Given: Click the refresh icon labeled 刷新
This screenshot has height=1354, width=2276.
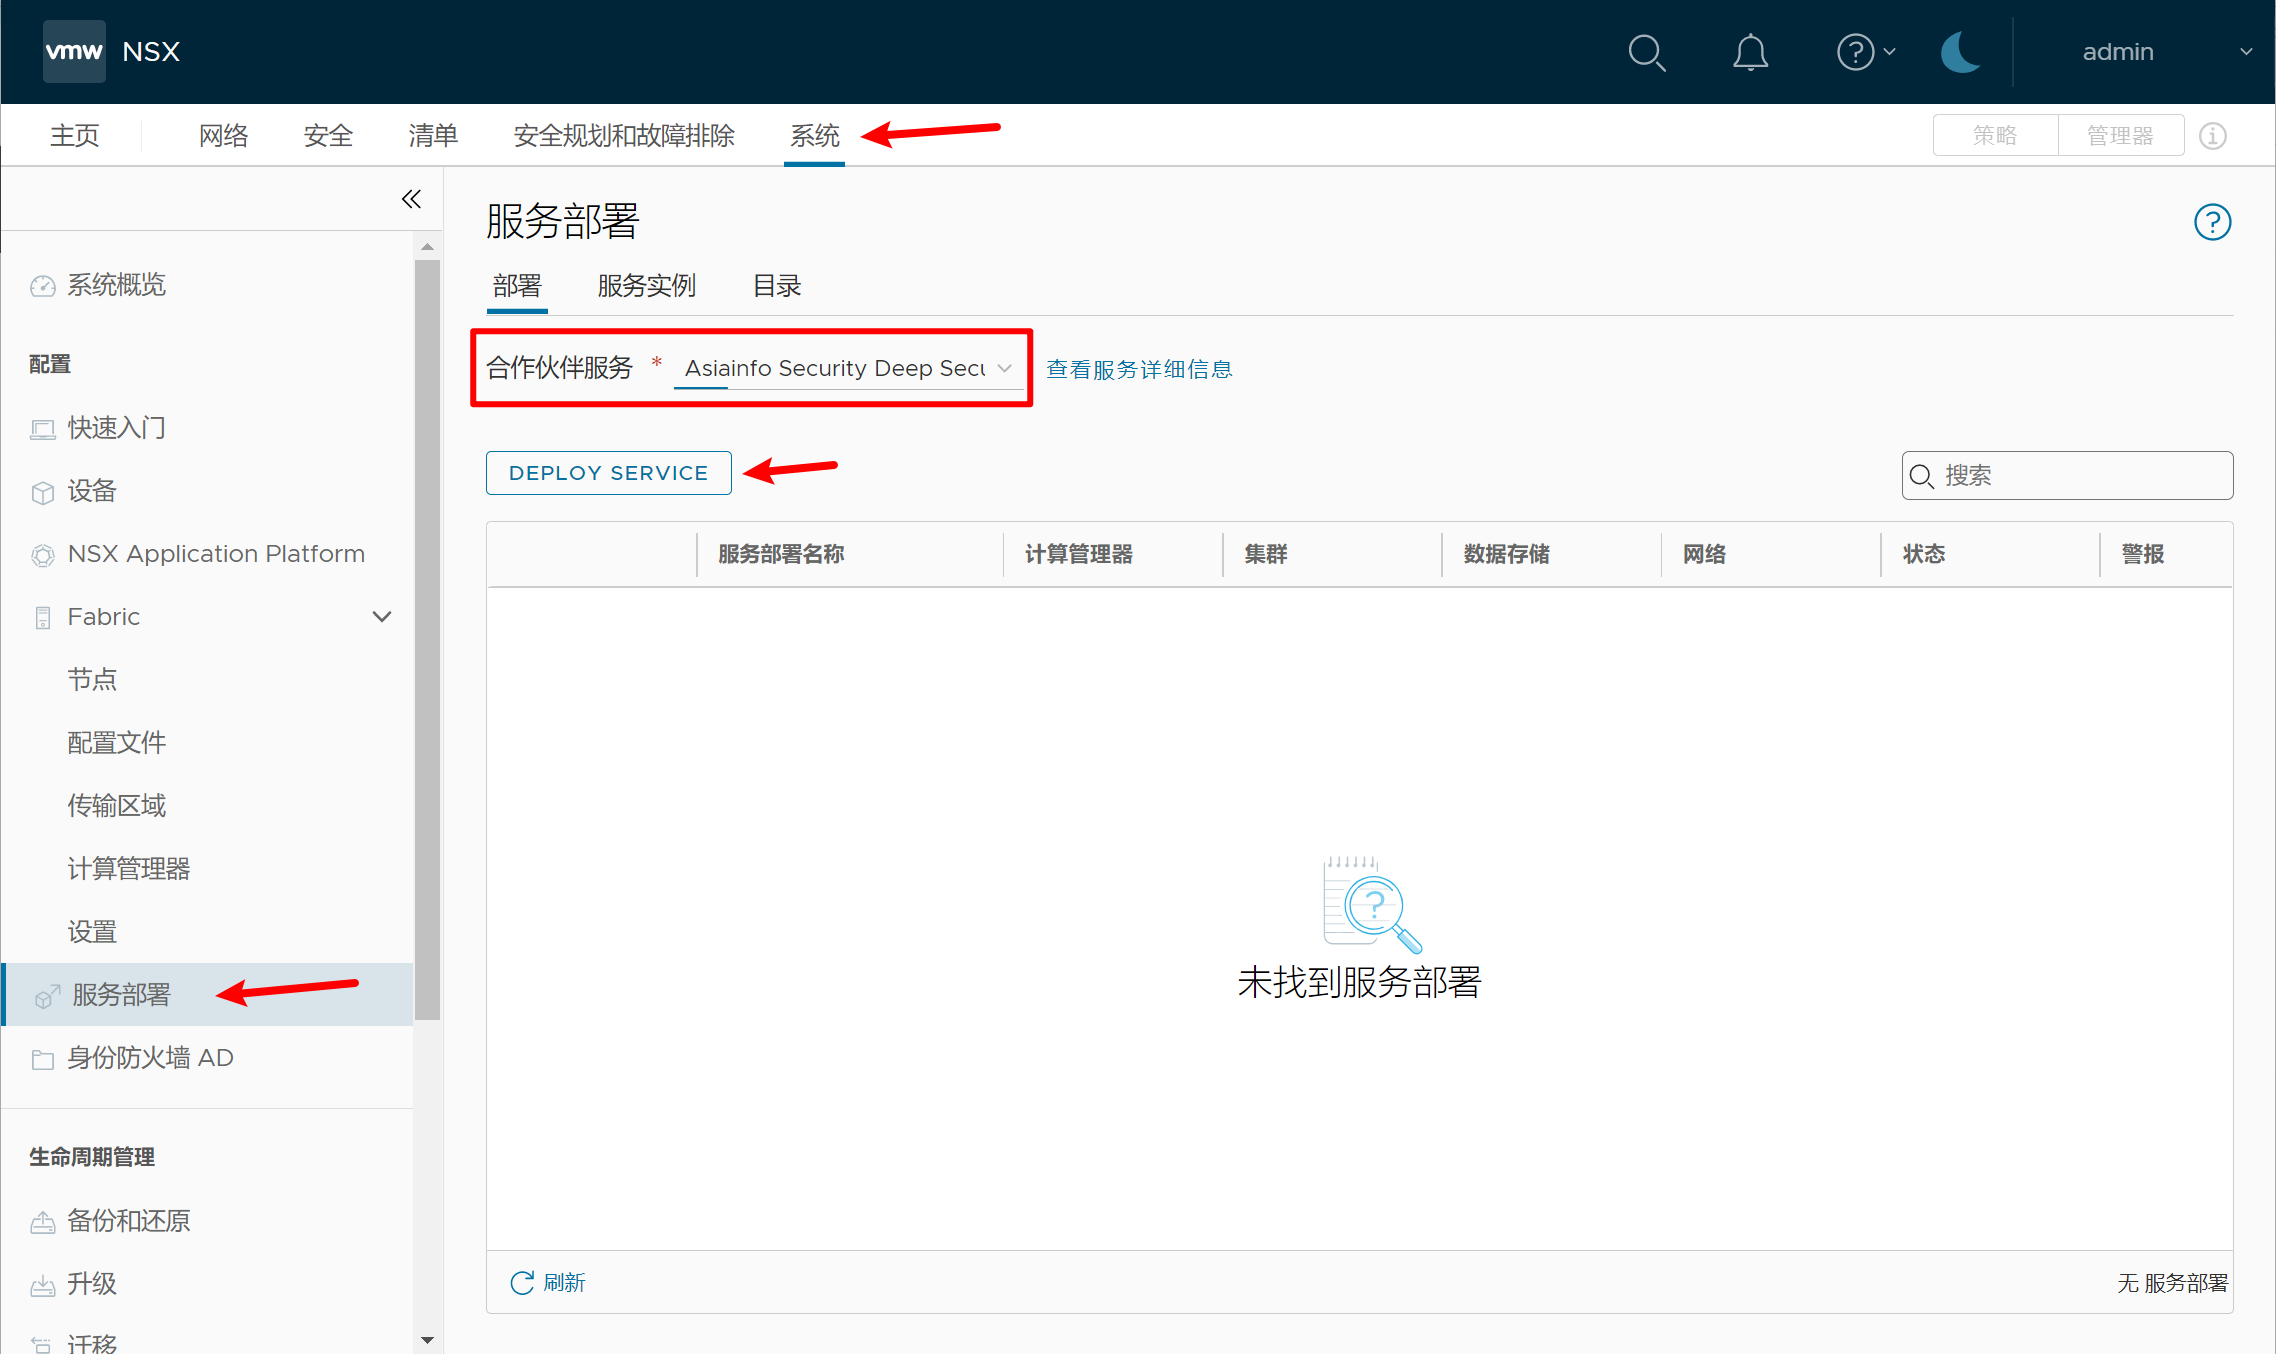Looking at the screenshot, I should tap(522, 1282).
